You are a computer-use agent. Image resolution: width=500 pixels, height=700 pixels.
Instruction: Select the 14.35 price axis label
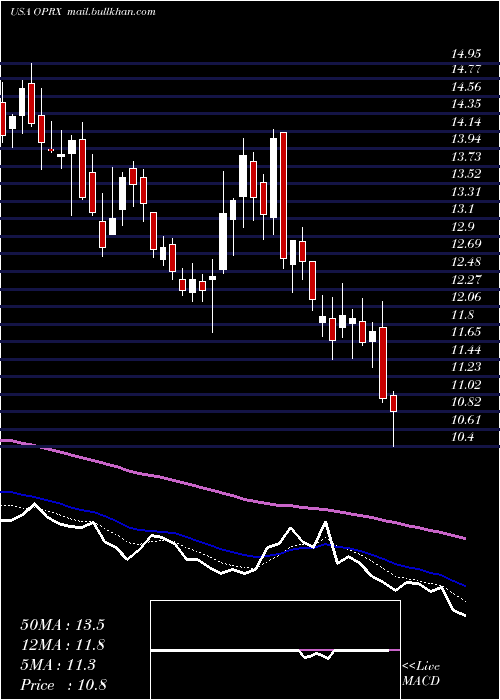click(466, 104)
